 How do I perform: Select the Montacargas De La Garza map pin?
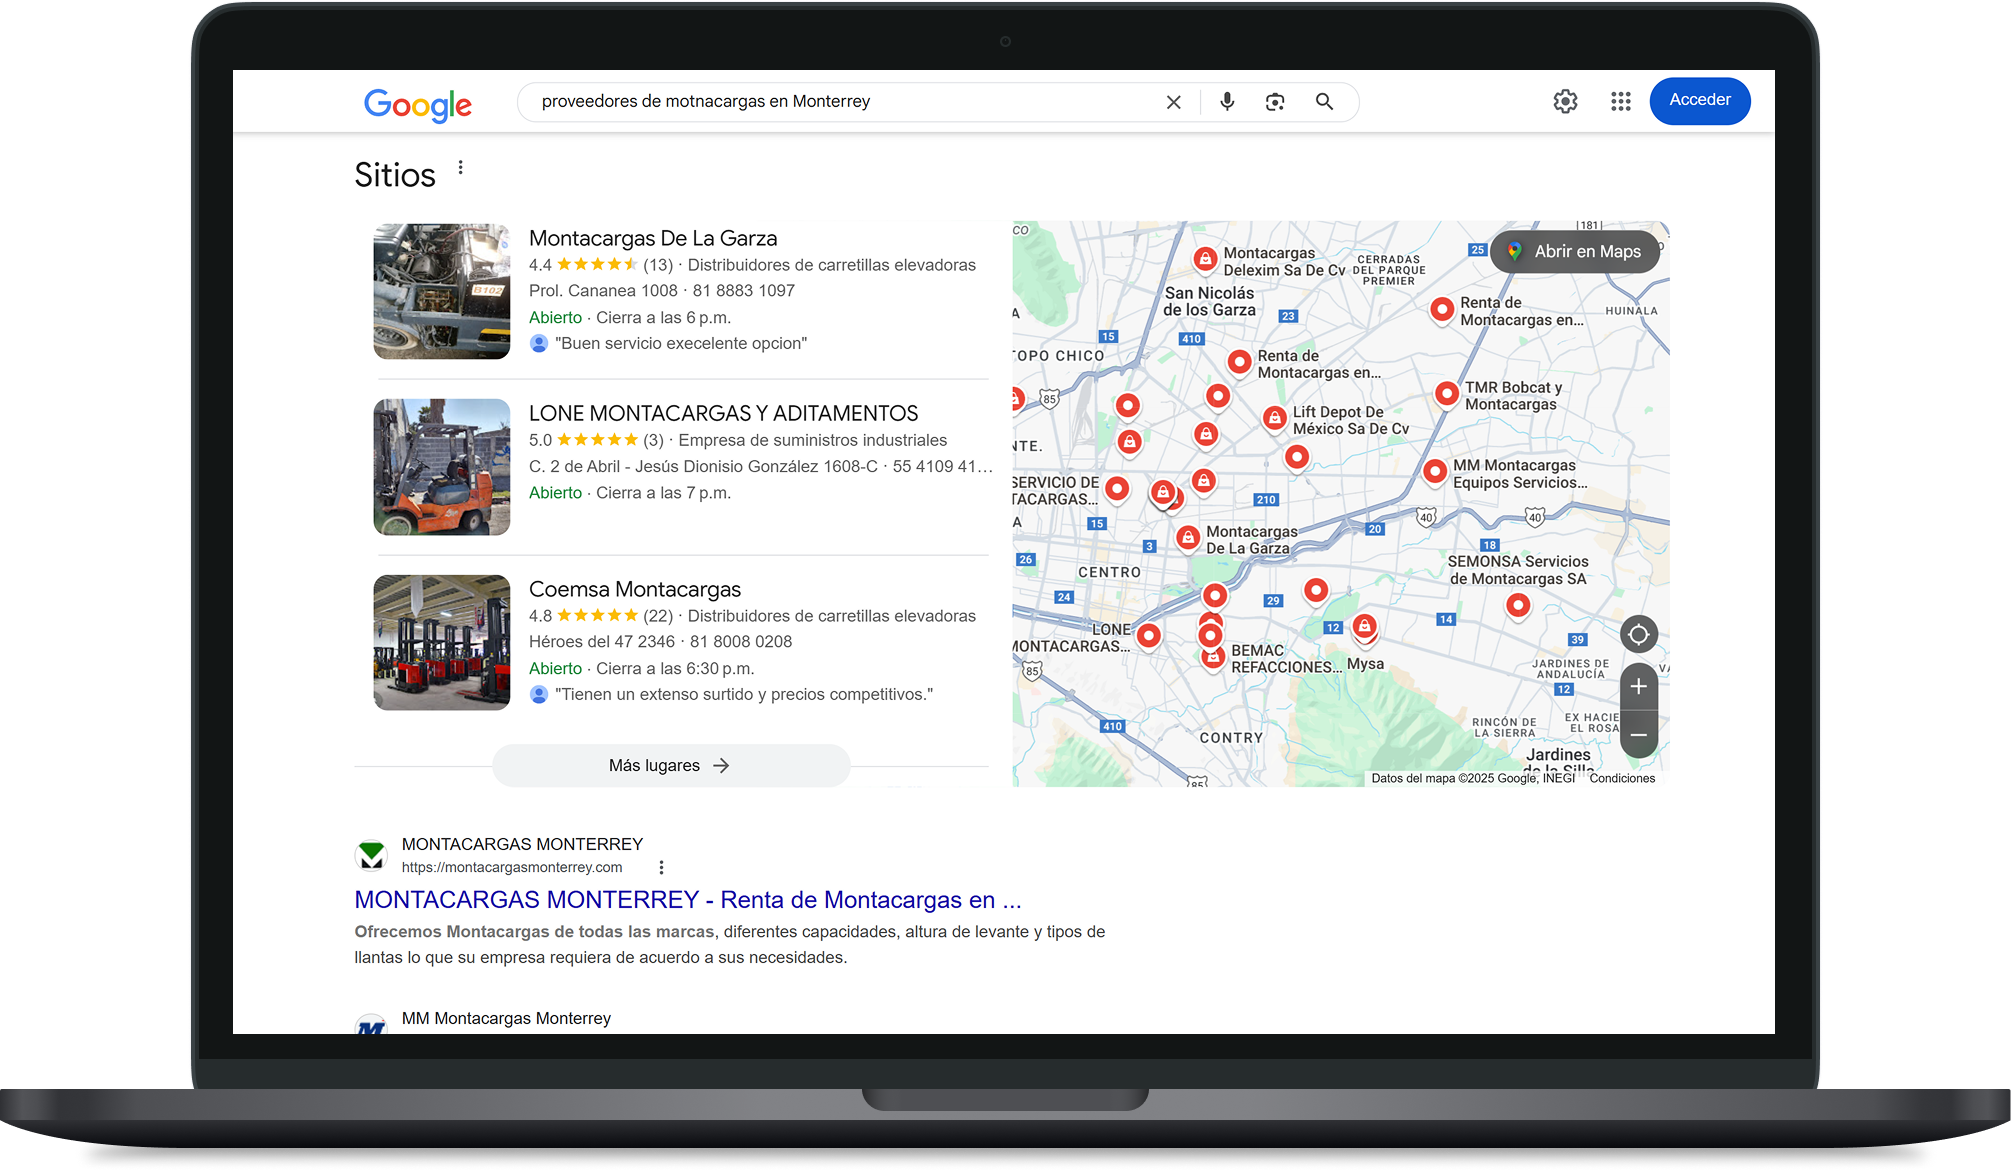tap(1187, 538)
